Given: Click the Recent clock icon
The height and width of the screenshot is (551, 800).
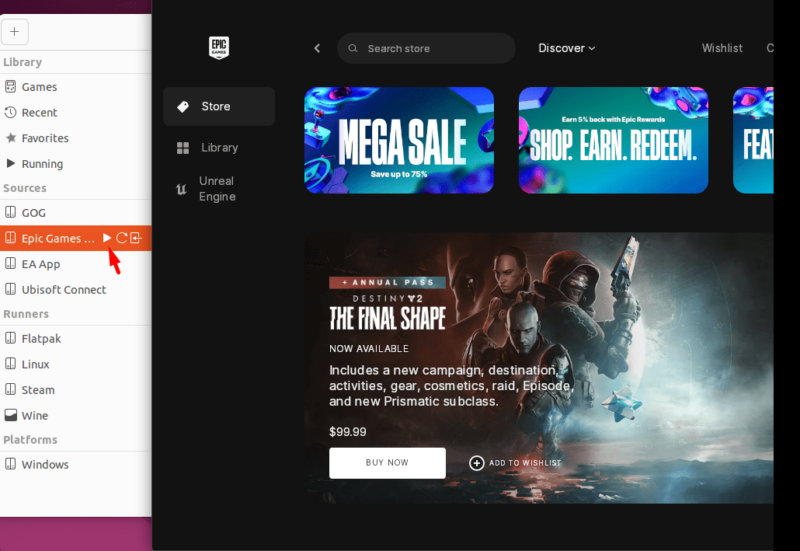Looking at the screenshot, I should (x=10, y=112).
